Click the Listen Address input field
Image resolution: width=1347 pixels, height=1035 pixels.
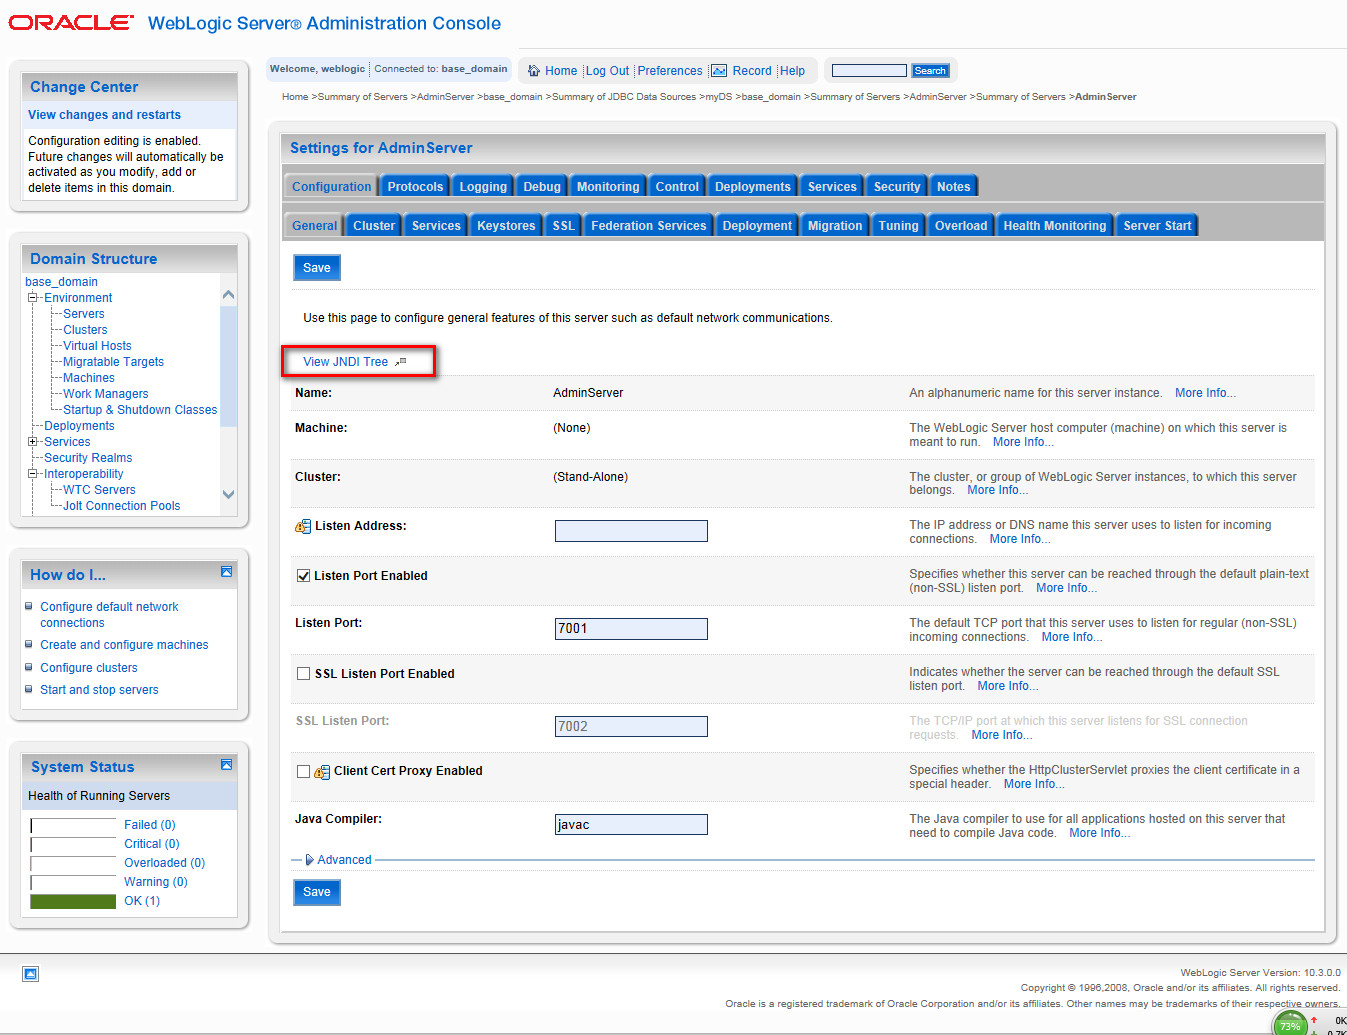[631, 531]
